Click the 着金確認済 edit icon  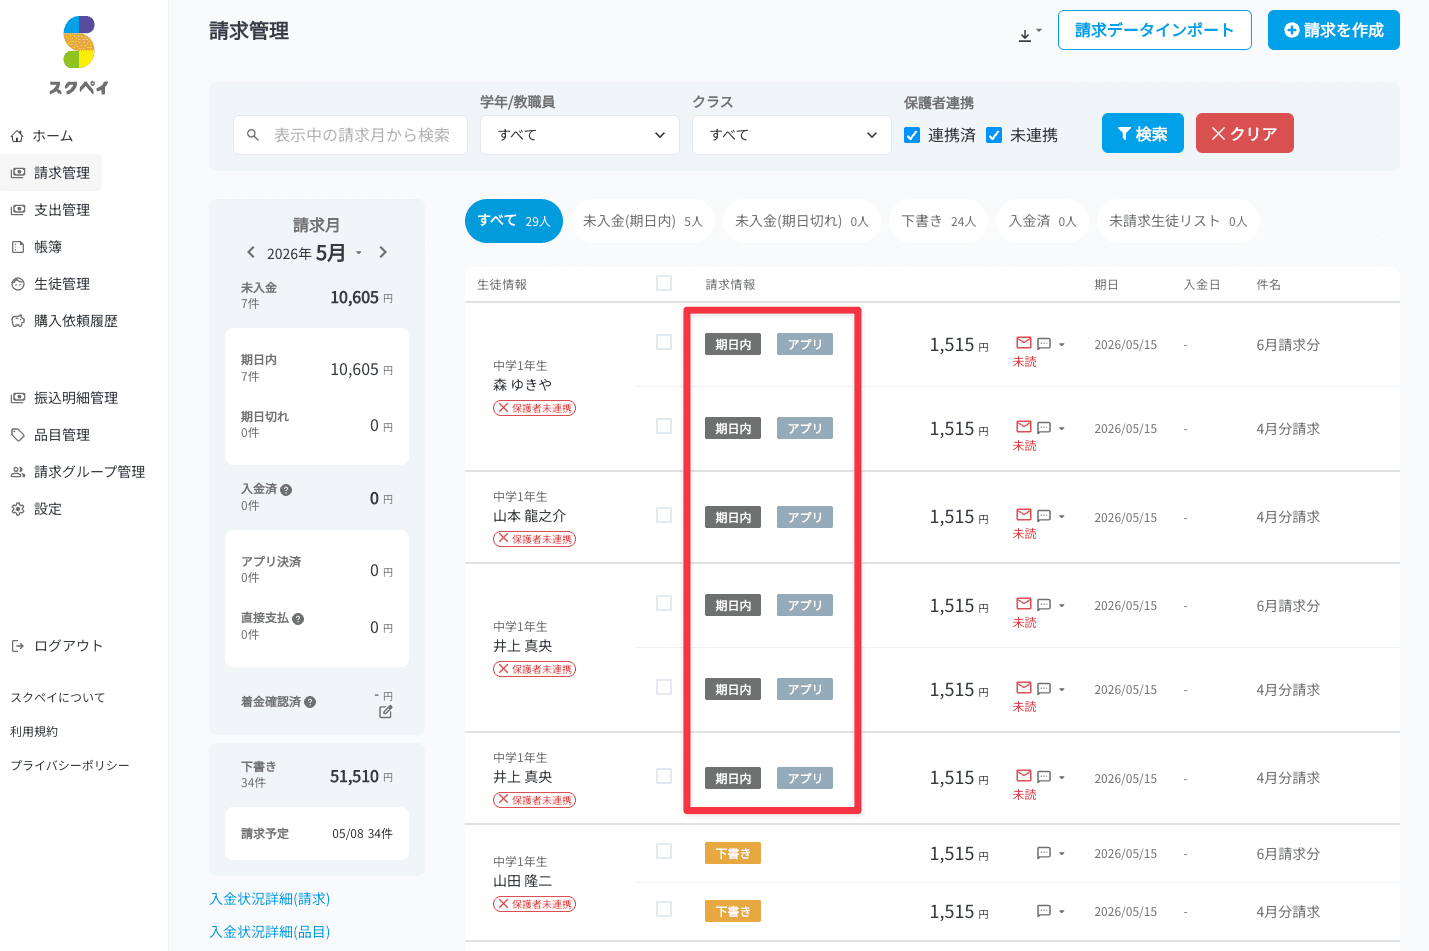[x=386, y=712]
